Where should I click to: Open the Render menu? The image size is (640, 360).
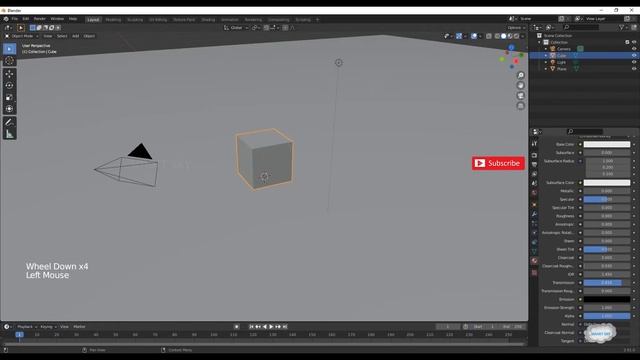[x=40, y=19]
